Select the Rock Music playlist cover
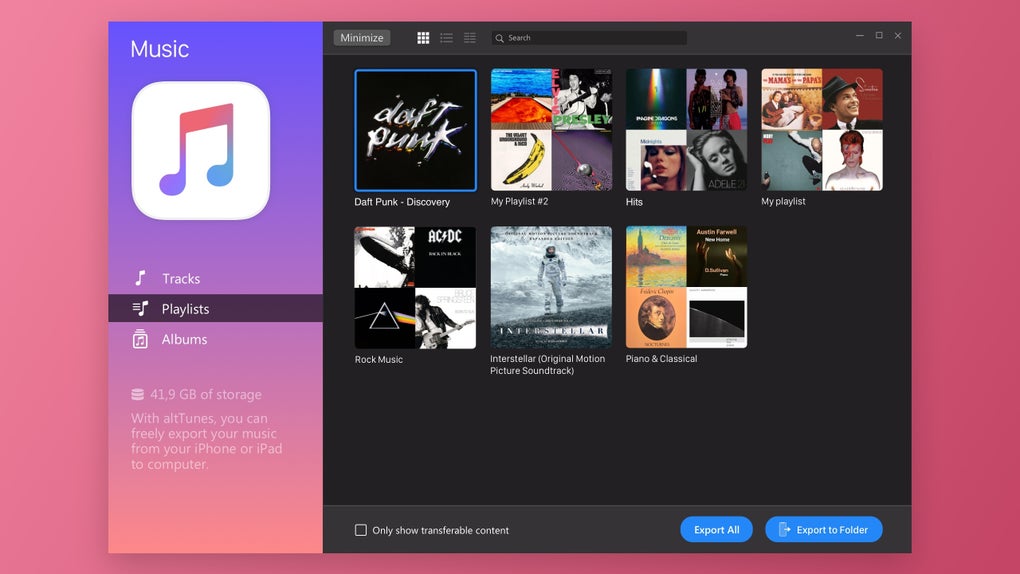Viewport: 1020px width, 574px height. coord(415,288)
